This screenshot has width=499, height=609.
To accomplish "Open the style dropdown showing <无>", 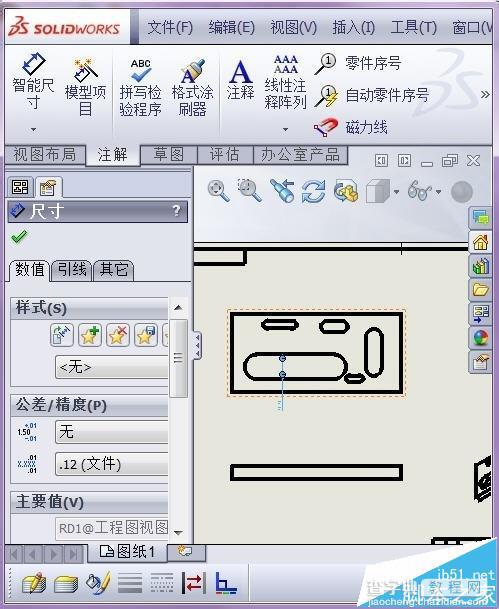I will pos(112,367).
